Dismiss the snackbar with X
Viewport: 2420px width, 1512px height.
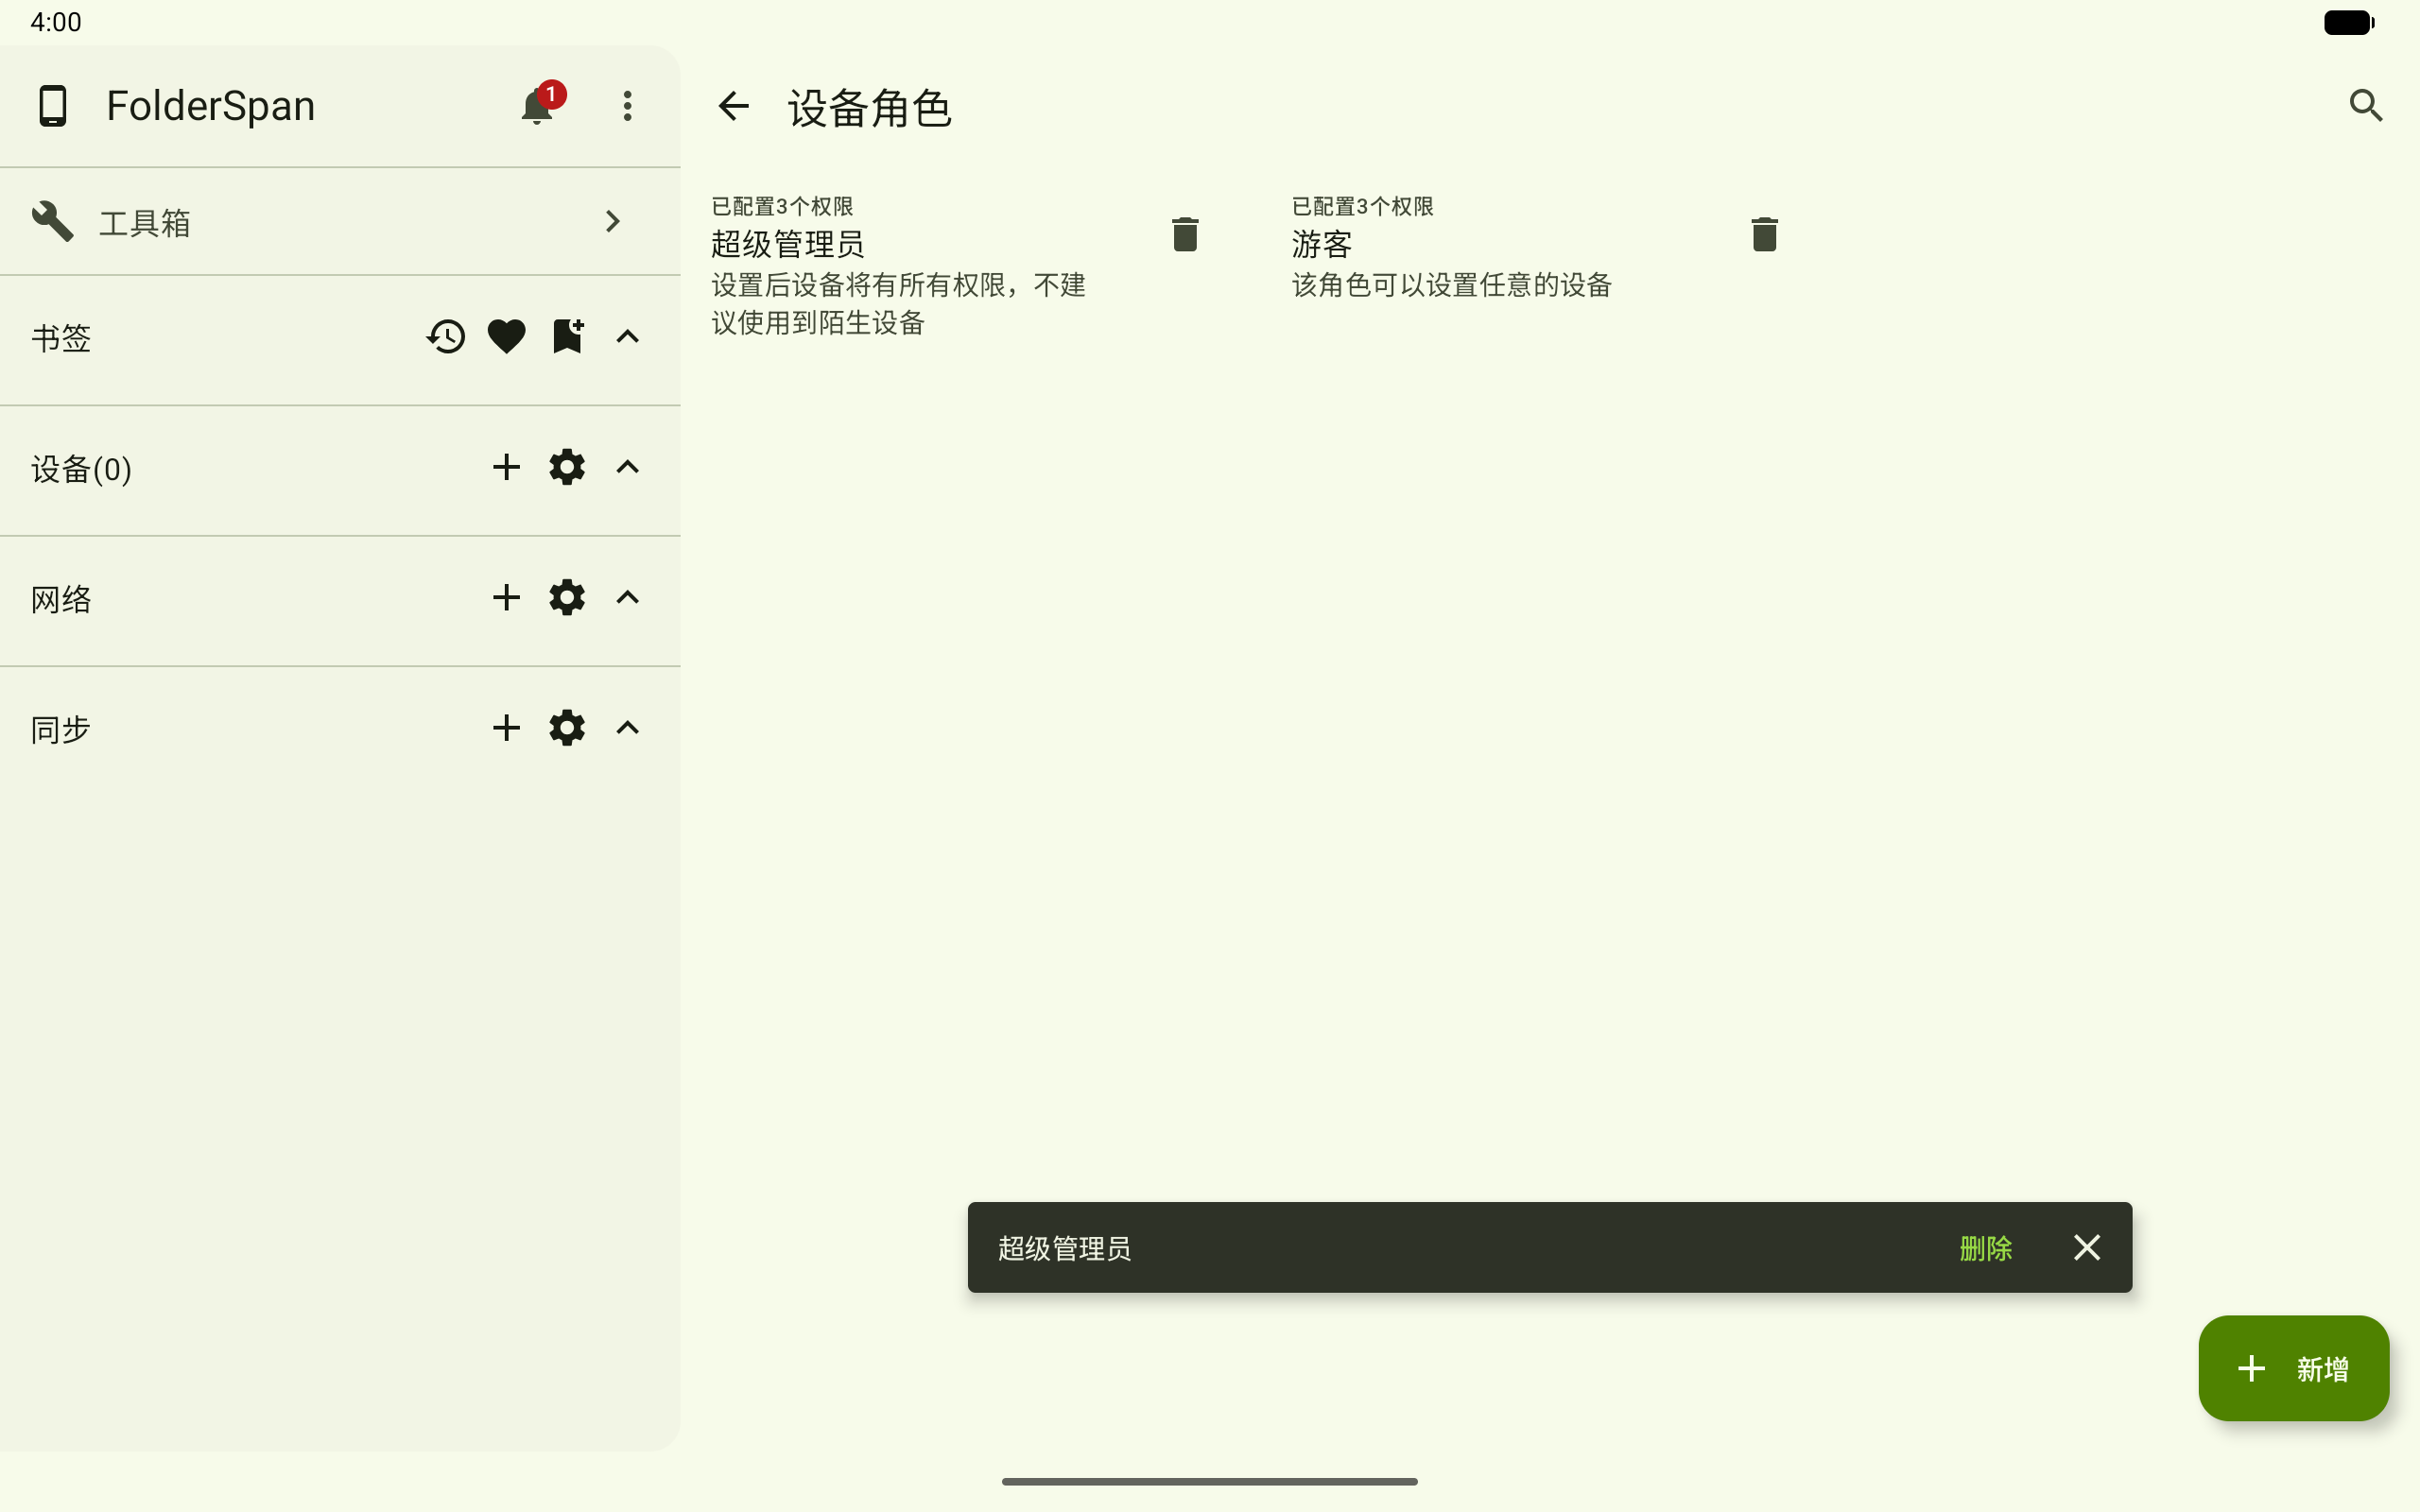pyautogui.click(x=2086, y=1247)
